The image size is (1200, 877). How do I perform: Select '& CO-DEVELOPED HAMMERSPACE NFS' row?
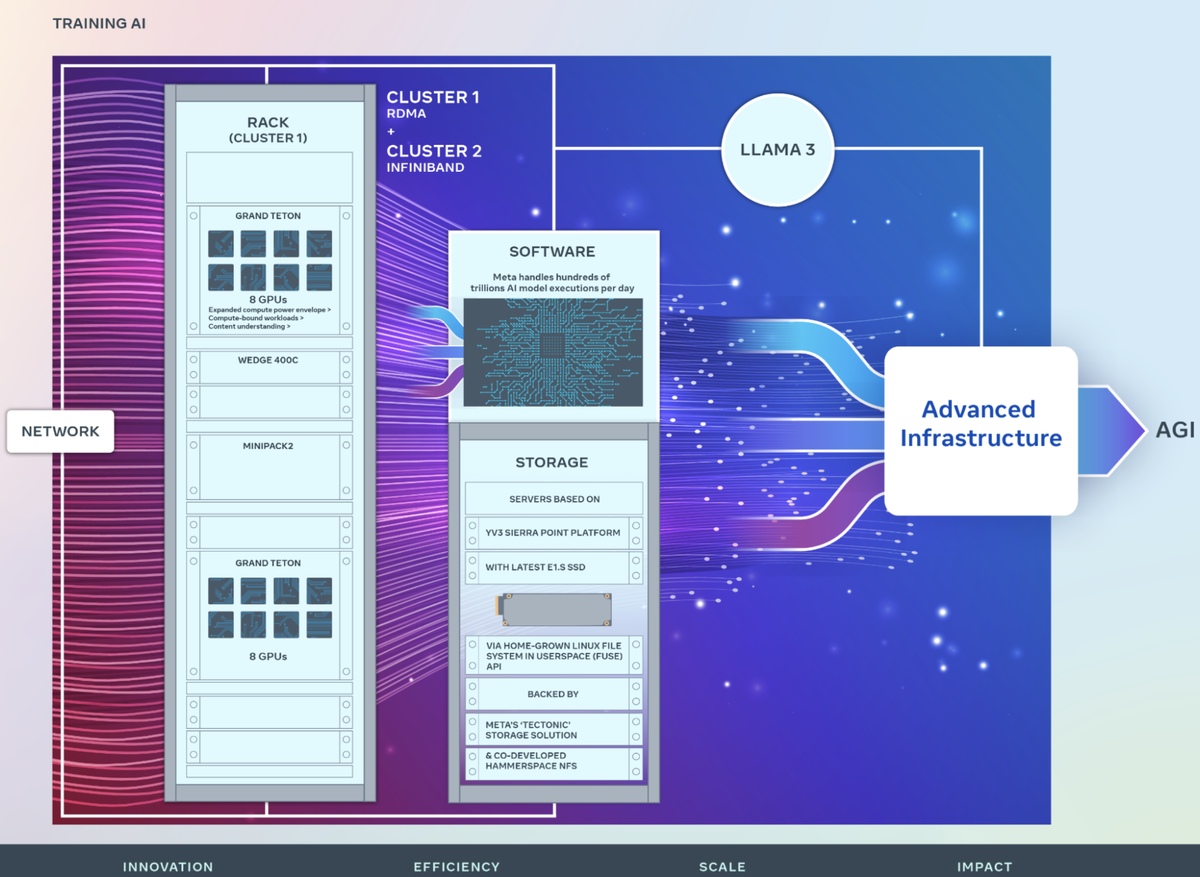pyautogui.click(x=554, y=764)
